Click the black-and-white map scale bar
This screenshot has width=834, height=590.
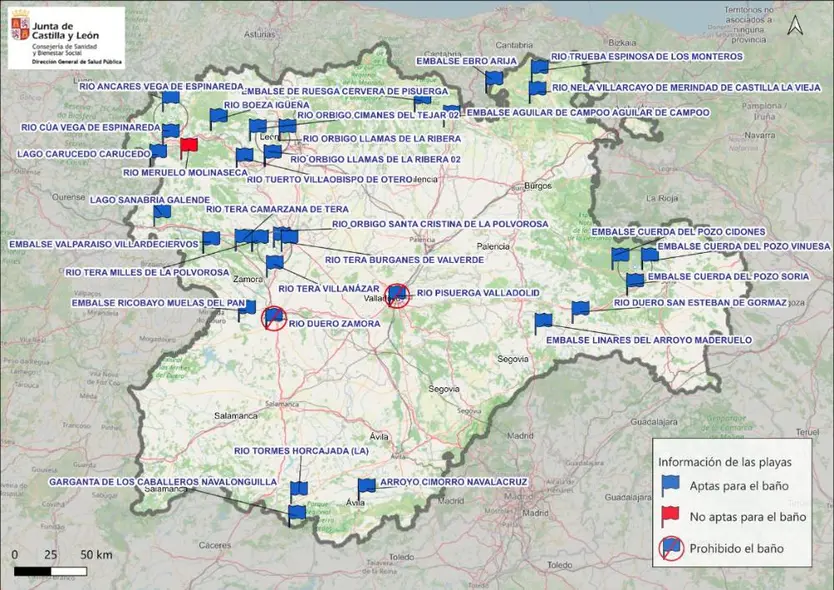tap(51, 571)
